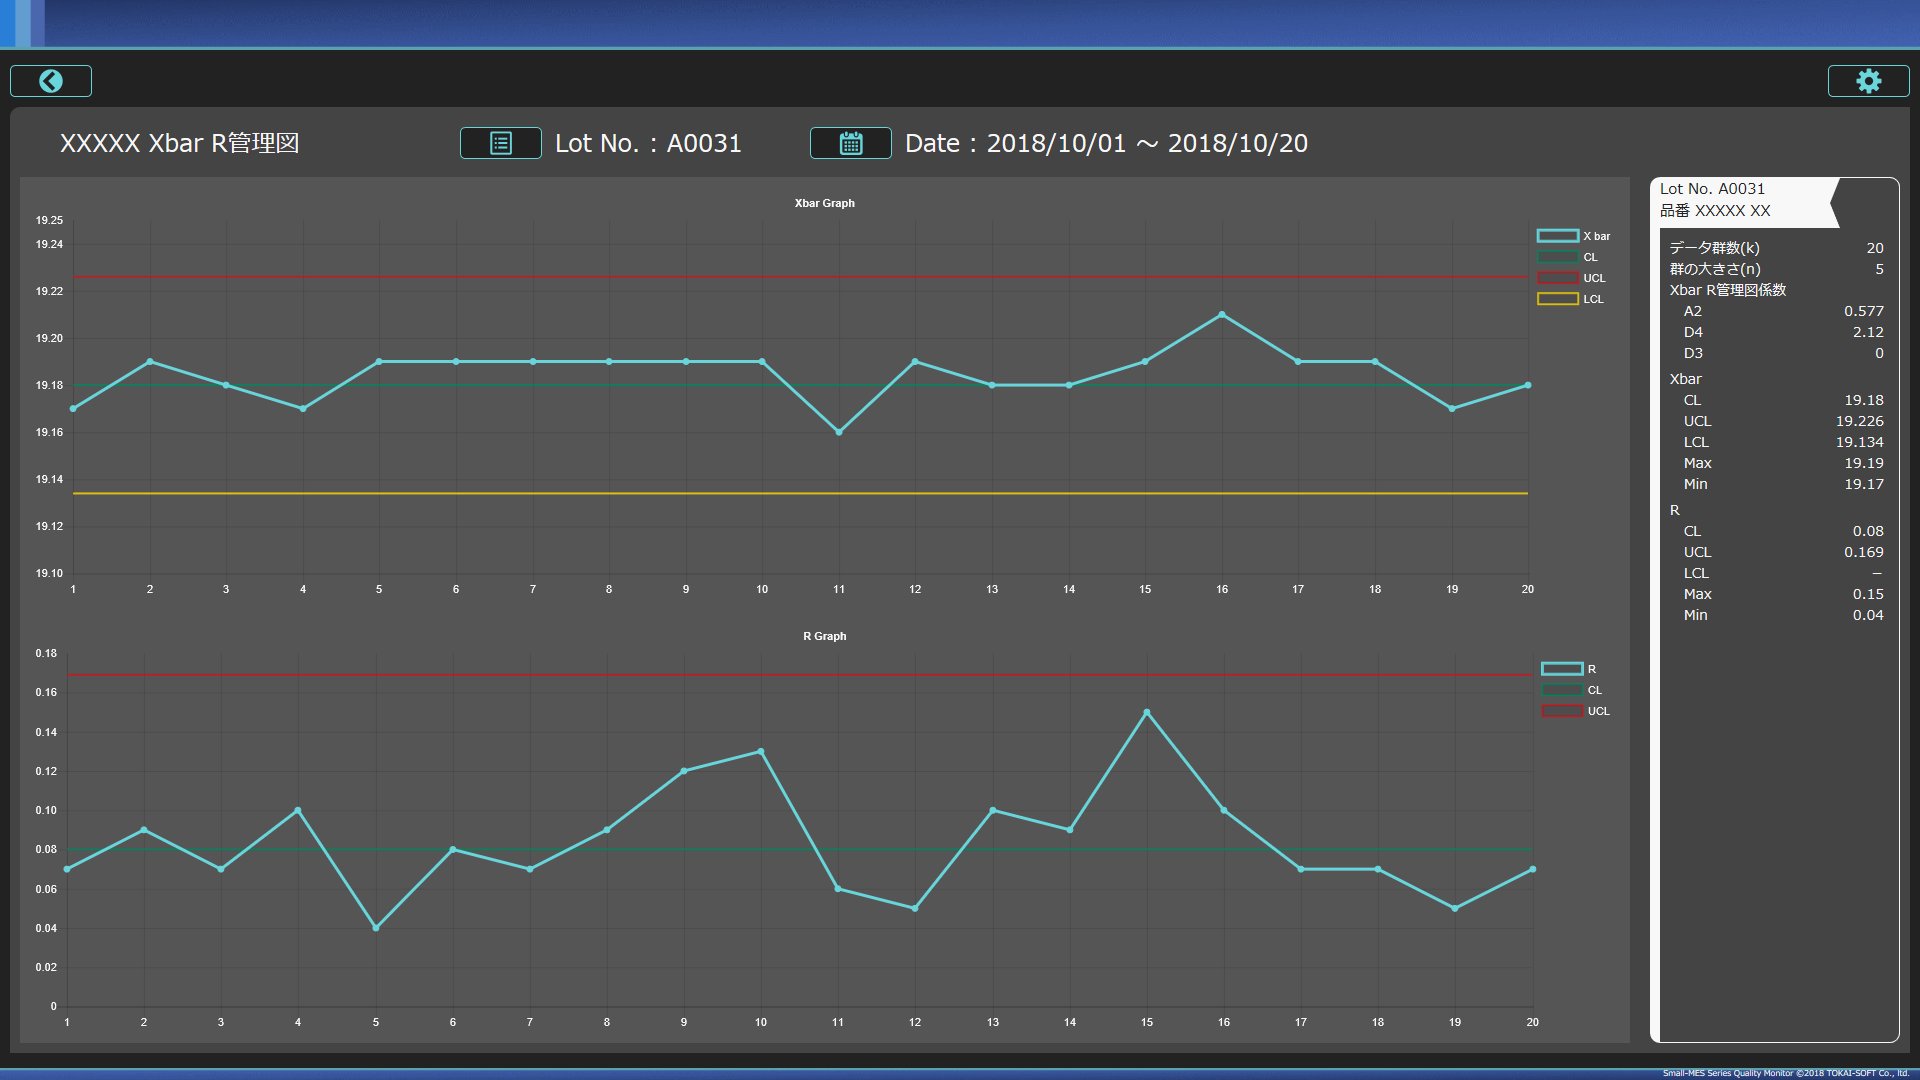The height and width of the screenshot is (1080, 1920).
Task: Toggle the X bar series legend
Action: [x=1573, y=236]
